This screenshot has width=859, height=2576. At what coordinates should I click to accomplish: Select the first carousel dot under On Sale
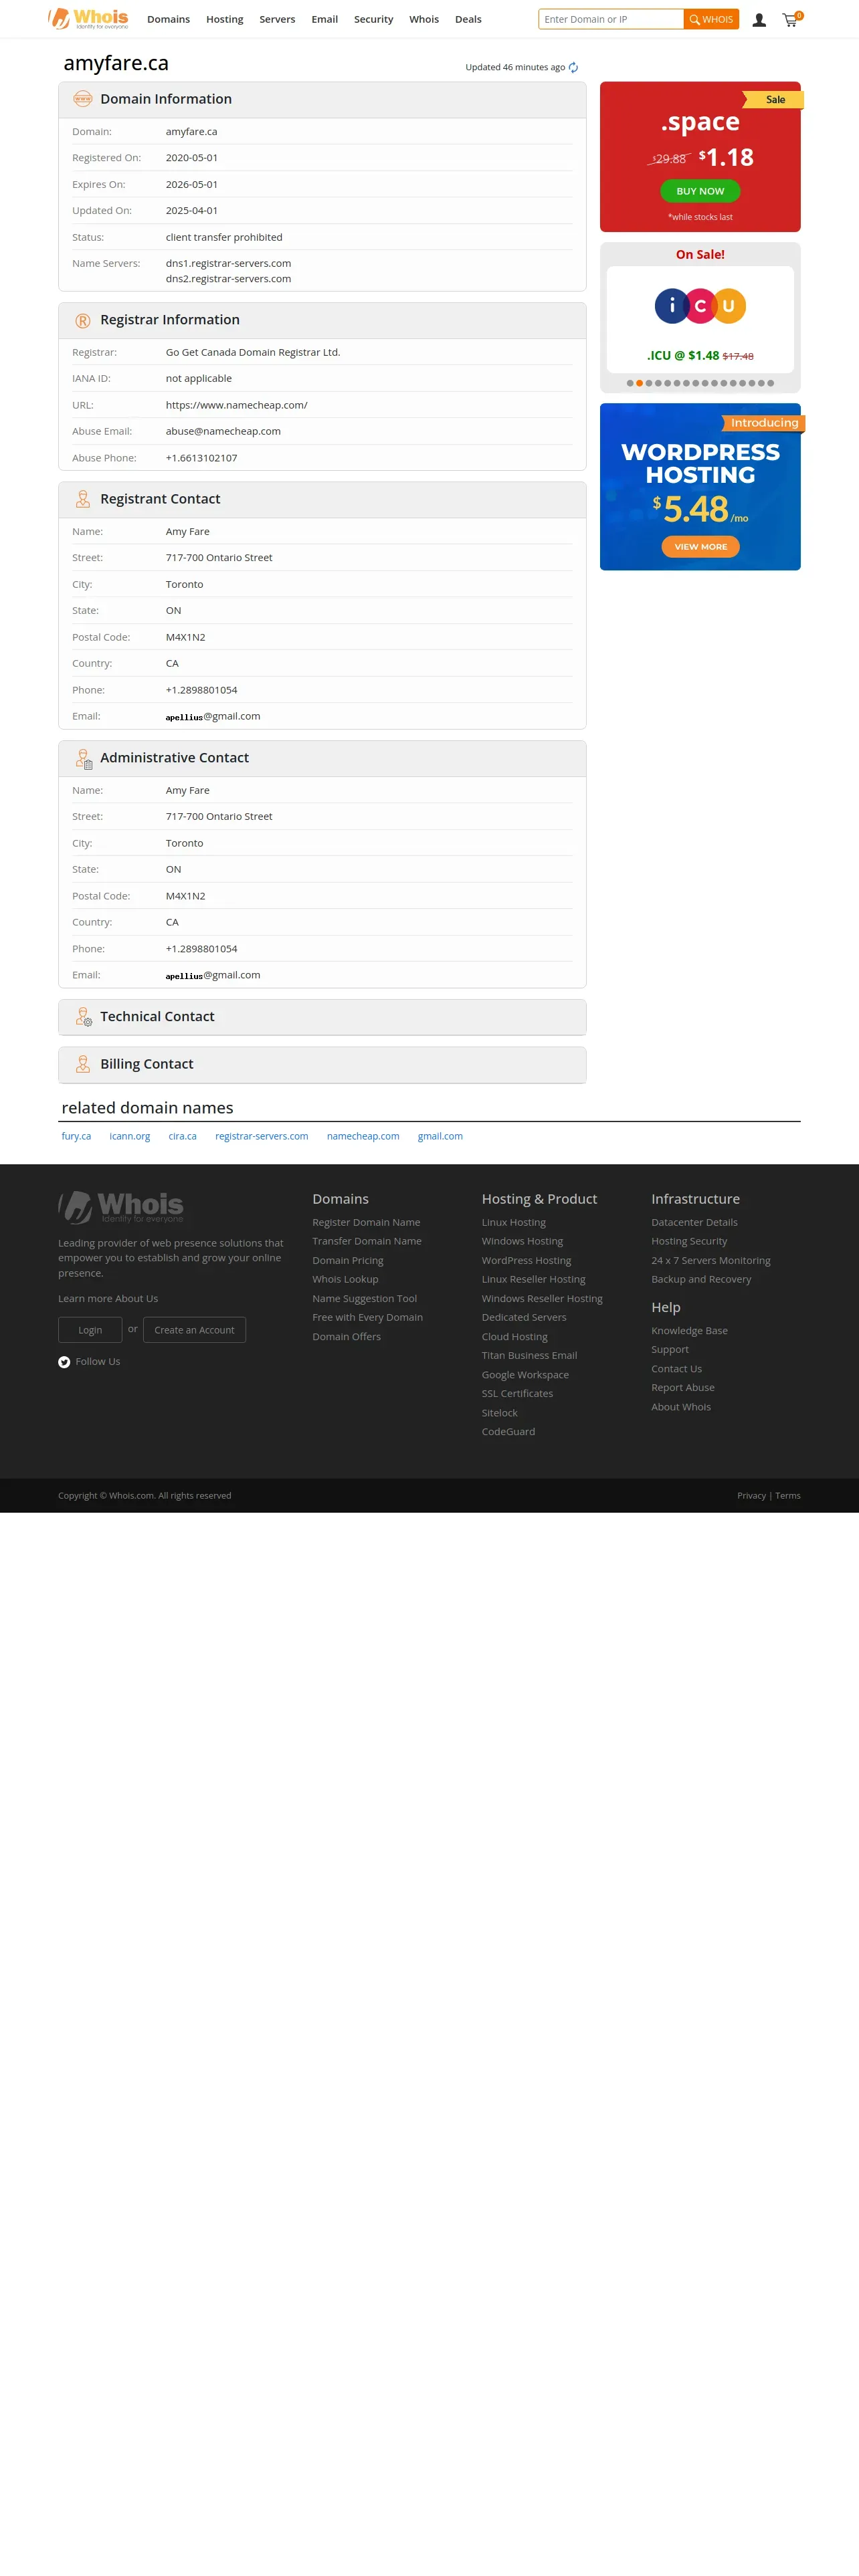coord(630,383)
